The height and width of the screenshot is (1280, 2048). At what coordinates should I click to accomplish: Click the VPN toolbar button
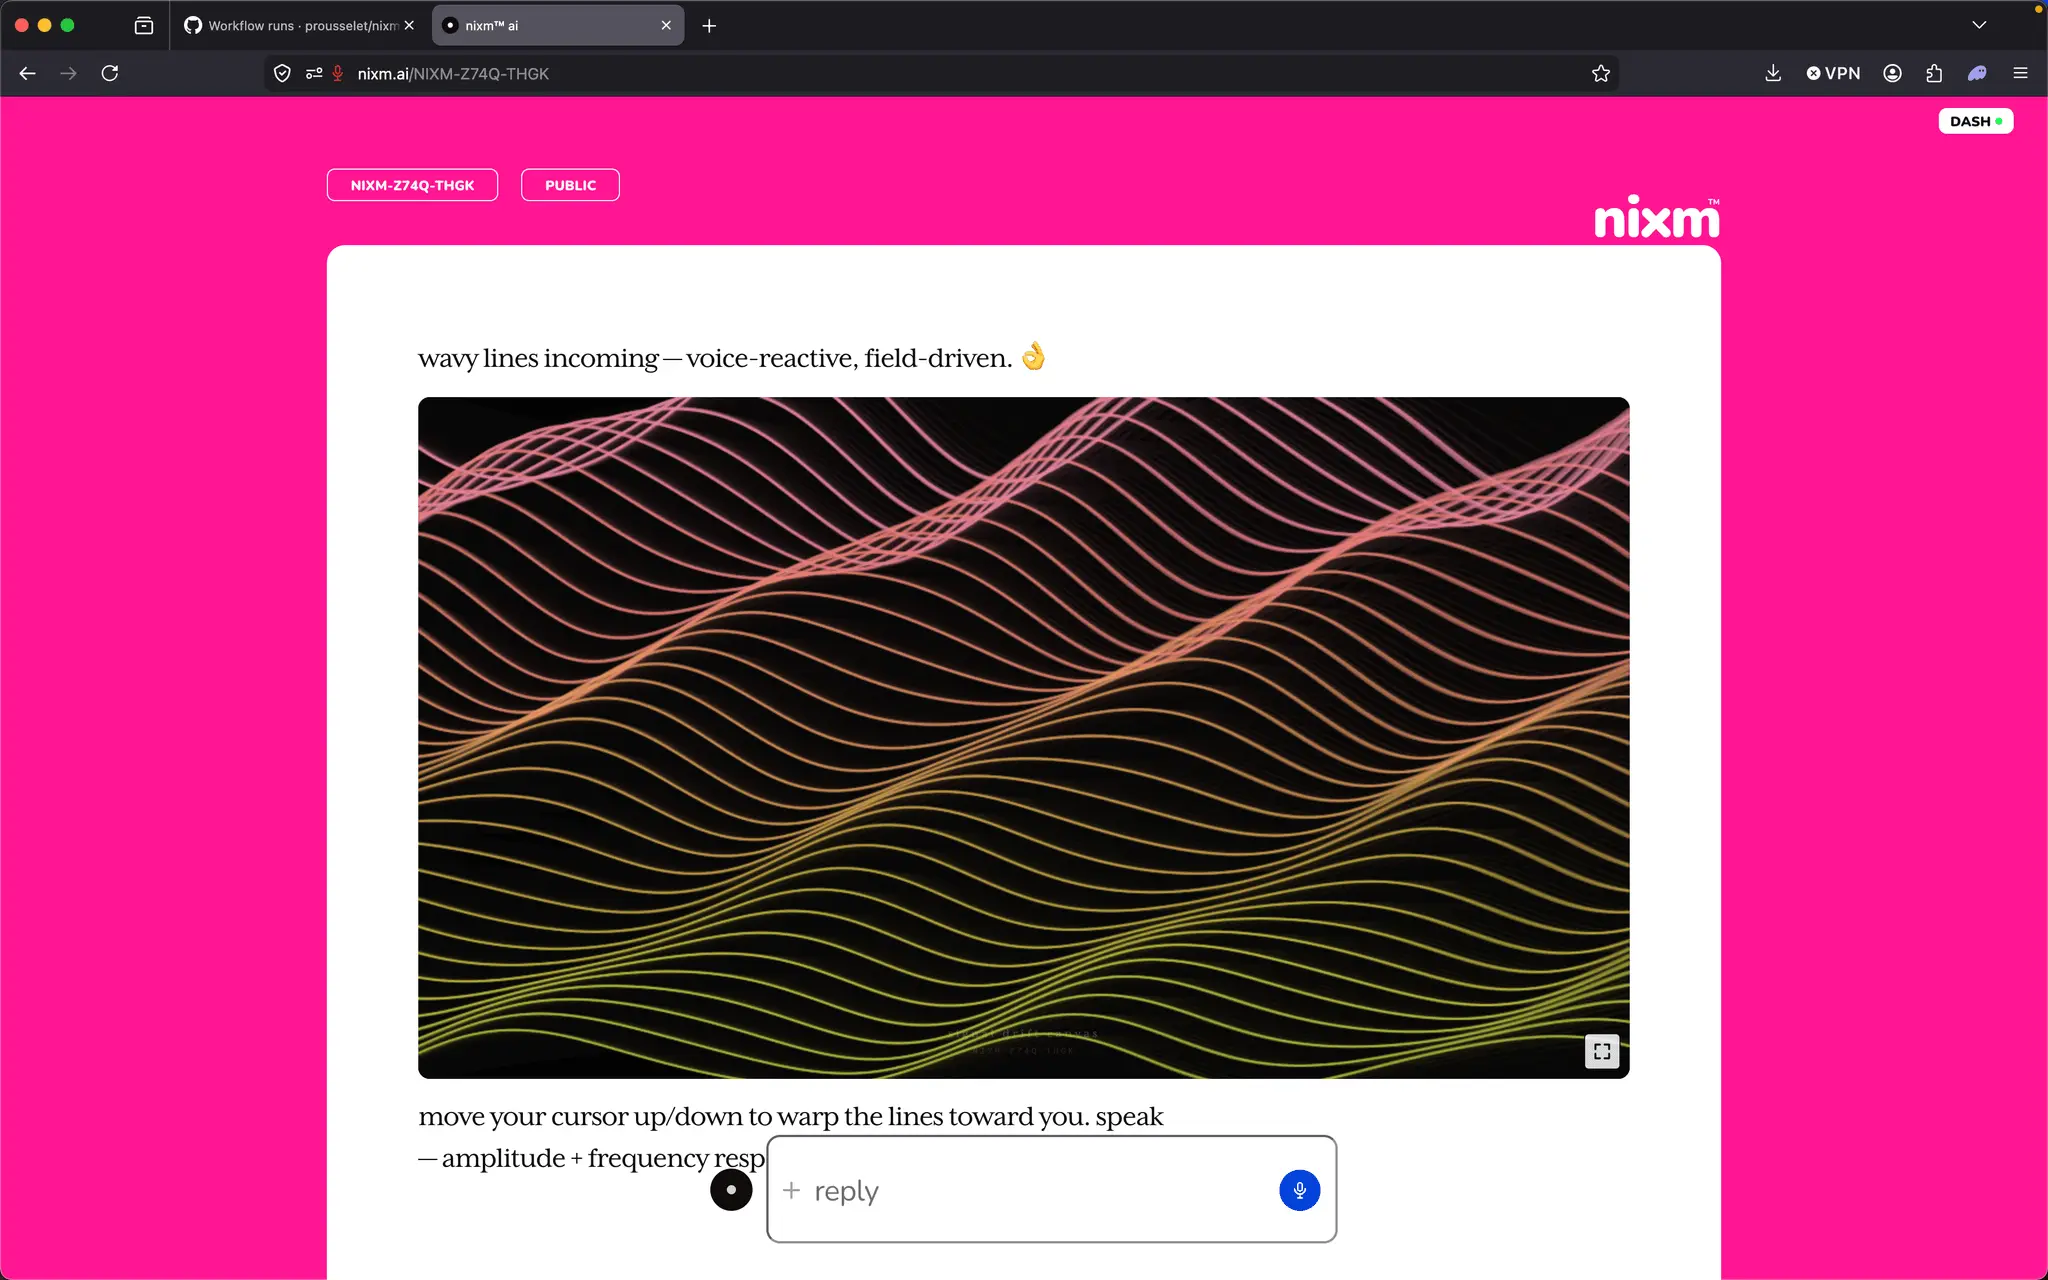(1833, 73)
